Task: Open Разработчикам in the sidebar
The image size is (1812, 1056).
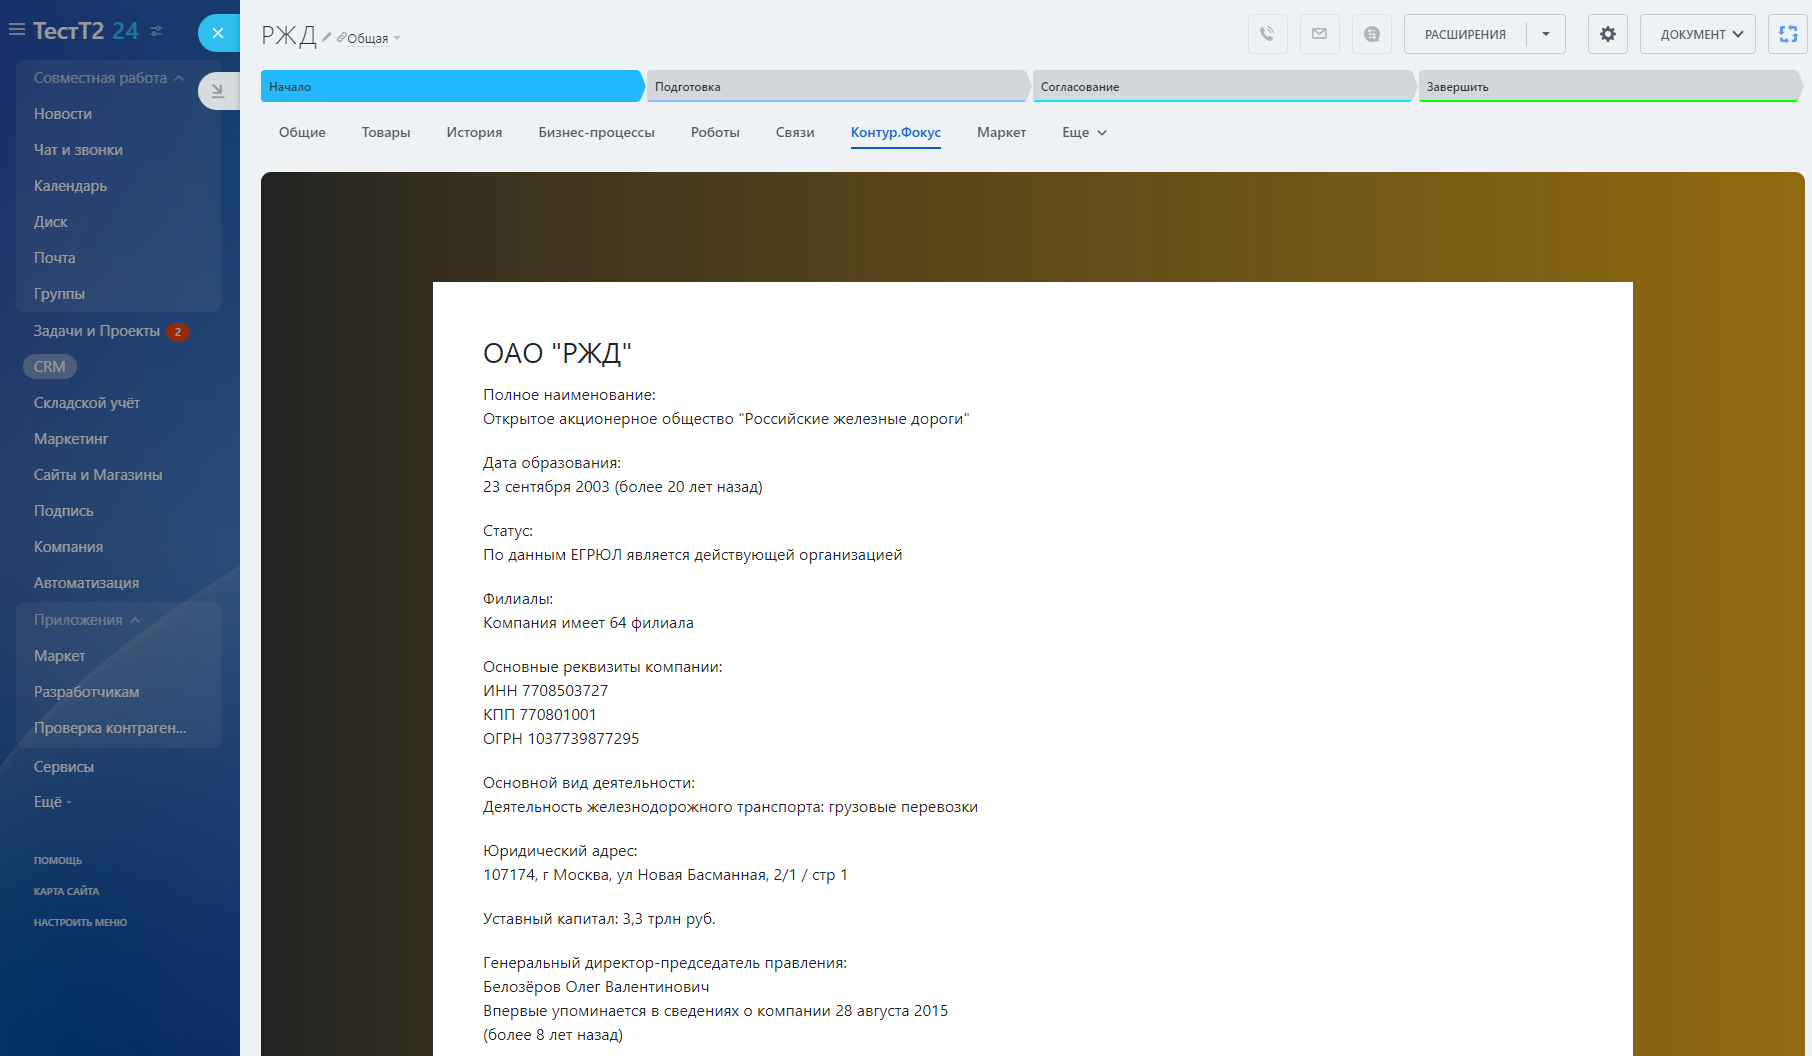Action: coord(87,692)
